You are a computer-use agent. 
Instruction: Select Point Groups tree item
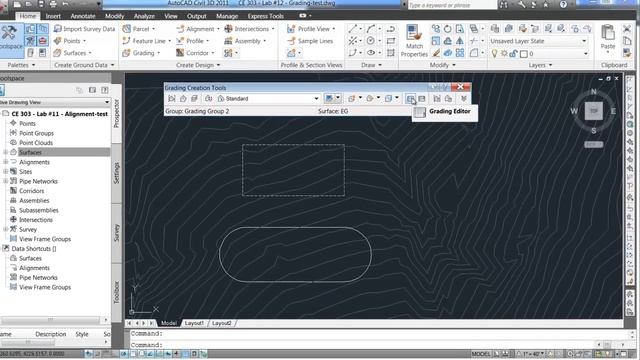pos(36,133)
